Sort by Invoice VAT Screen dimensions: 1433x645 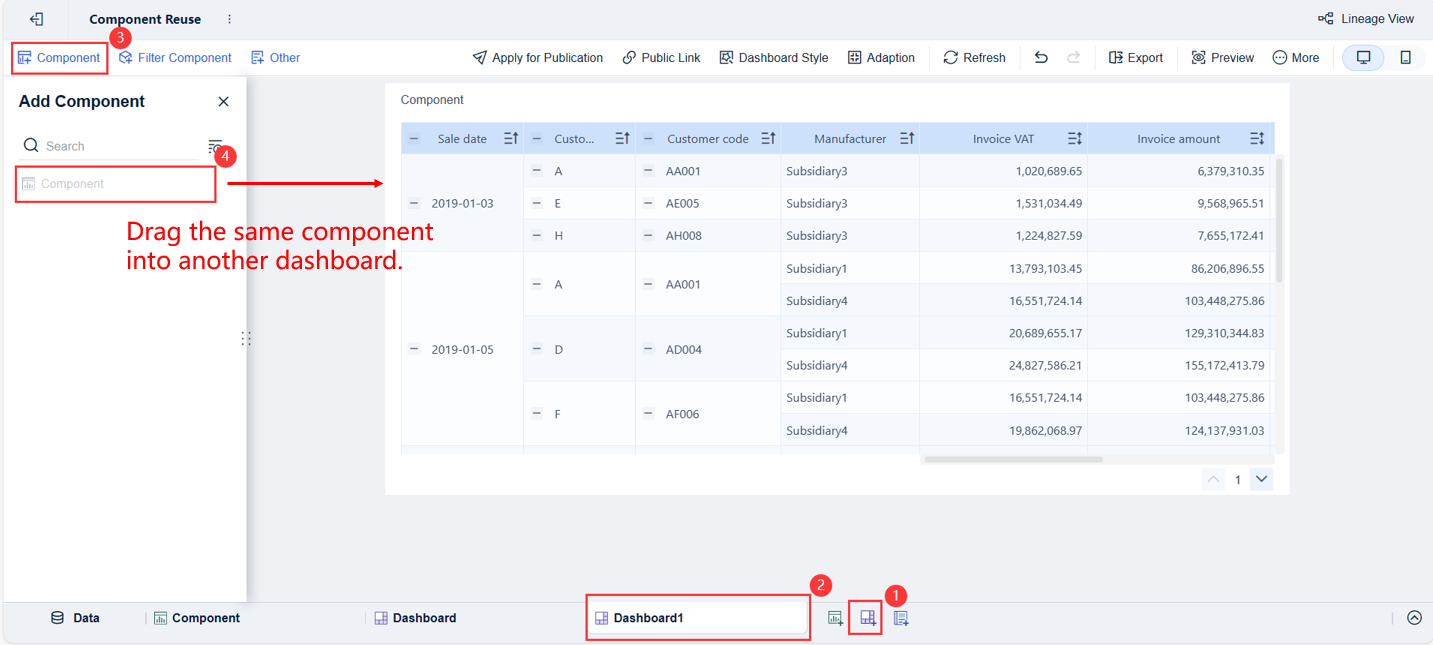[x=1075, y=139]
